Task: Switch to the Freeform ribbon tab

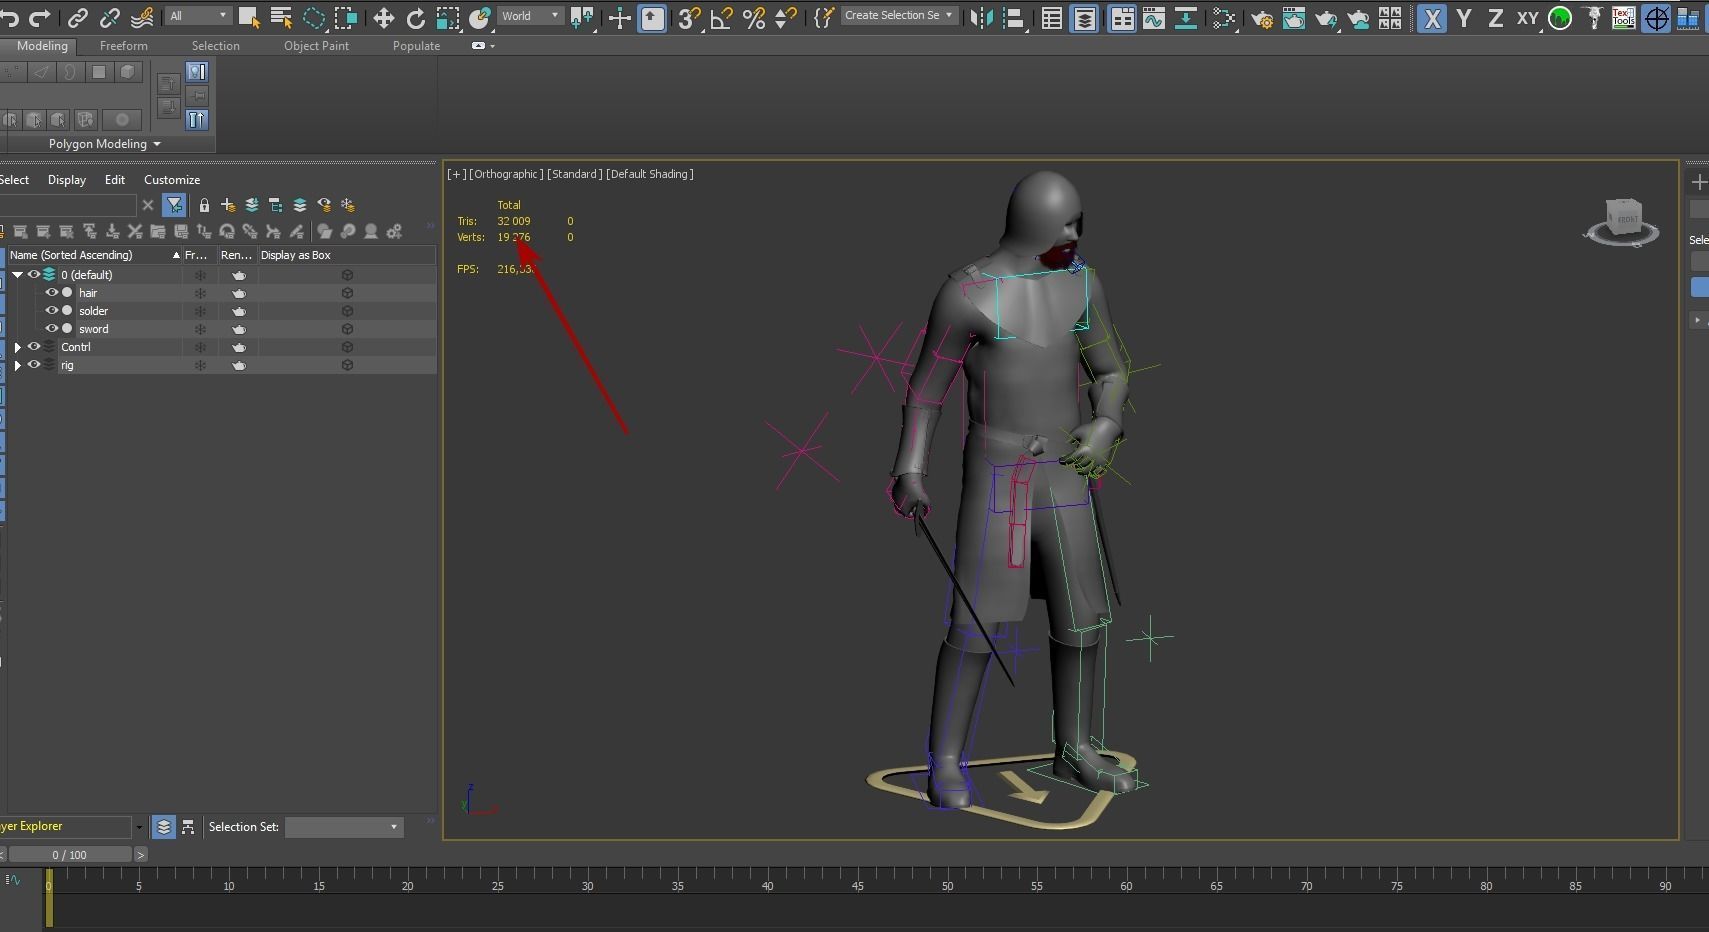Action: pyautogui.click(x=124, y=46)
